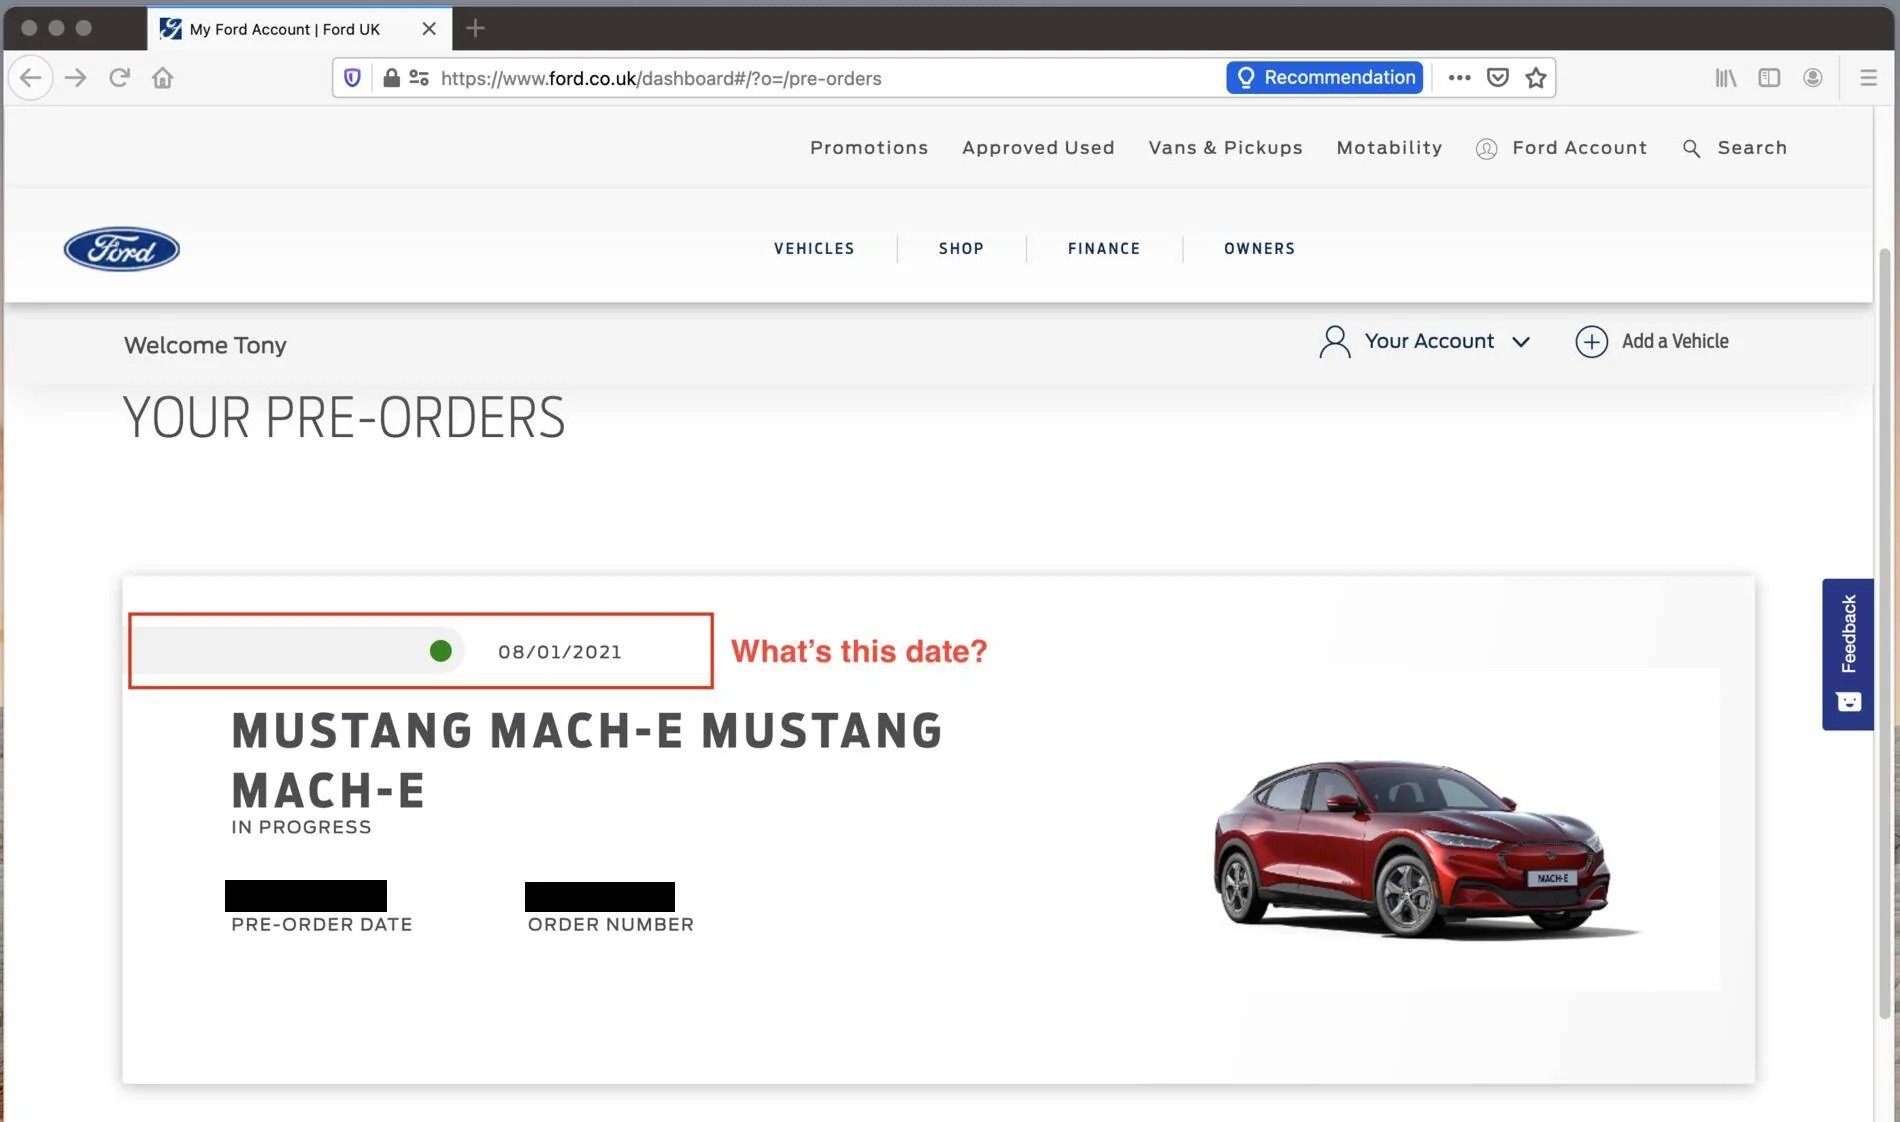Open a new browser tab

coord(475,29)
